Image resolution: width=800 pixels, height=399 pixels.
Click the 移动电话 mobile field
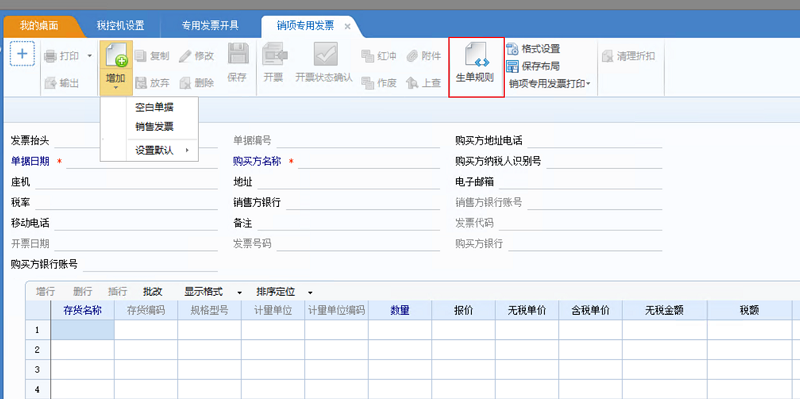pyautogui.click(x=136, y=224)
